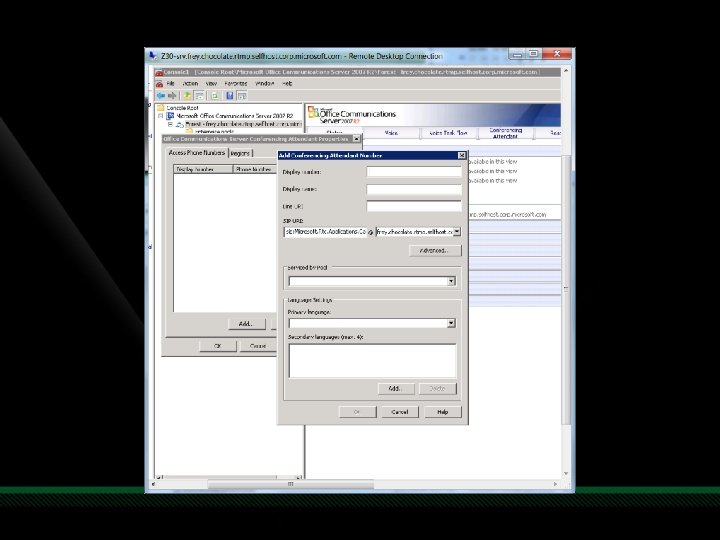Click the horizontal scrollbar right arrow
This screenshot has height=540, width=720.
coord(556,484)
